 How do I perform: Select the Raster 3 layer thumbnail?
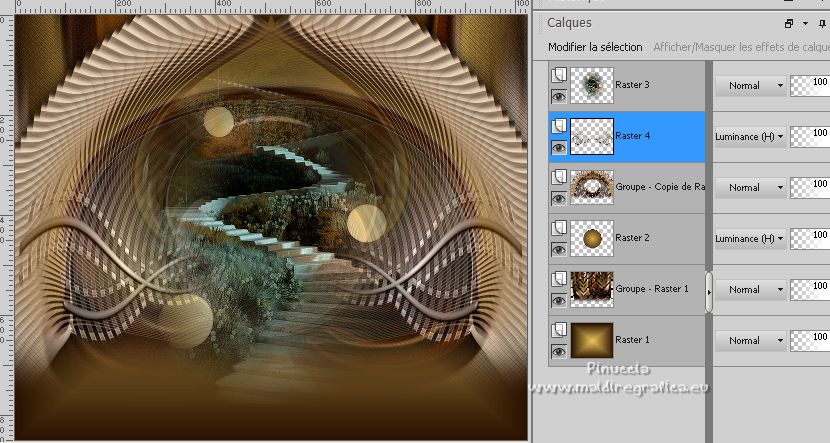[592, 85]
